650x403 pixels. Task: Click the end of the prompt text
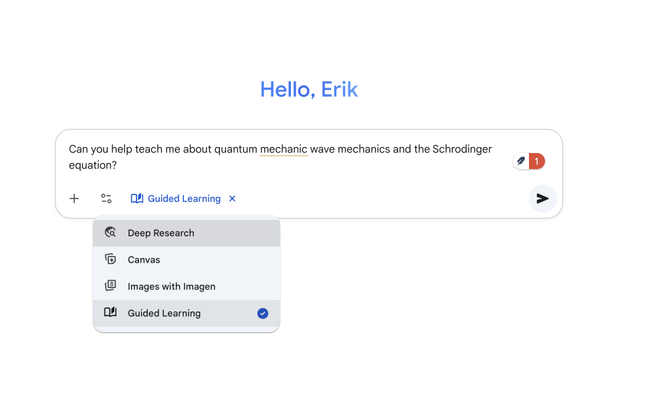click(118, 166)
